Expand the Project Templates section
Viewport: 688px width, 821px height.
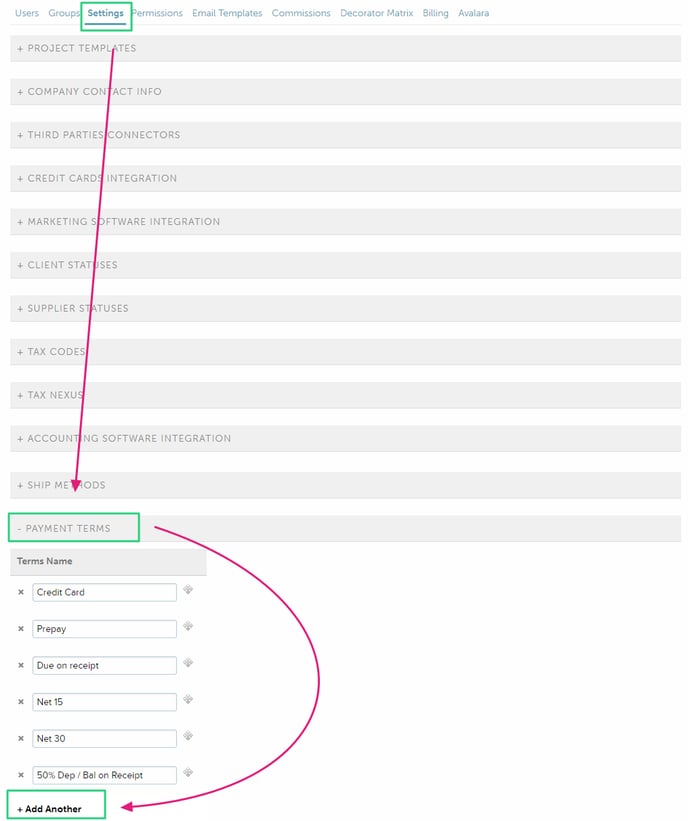(x=77, y=48)
